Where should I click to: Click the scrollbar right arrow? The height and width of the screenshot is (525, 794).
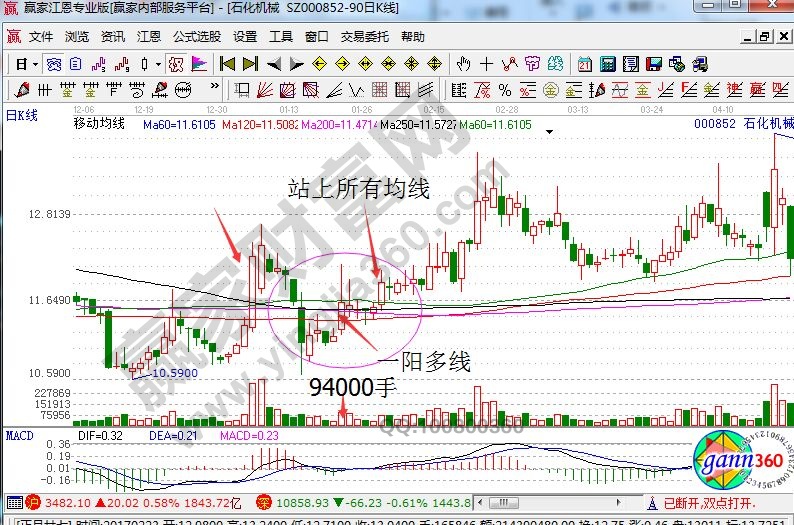coord(618,503)
